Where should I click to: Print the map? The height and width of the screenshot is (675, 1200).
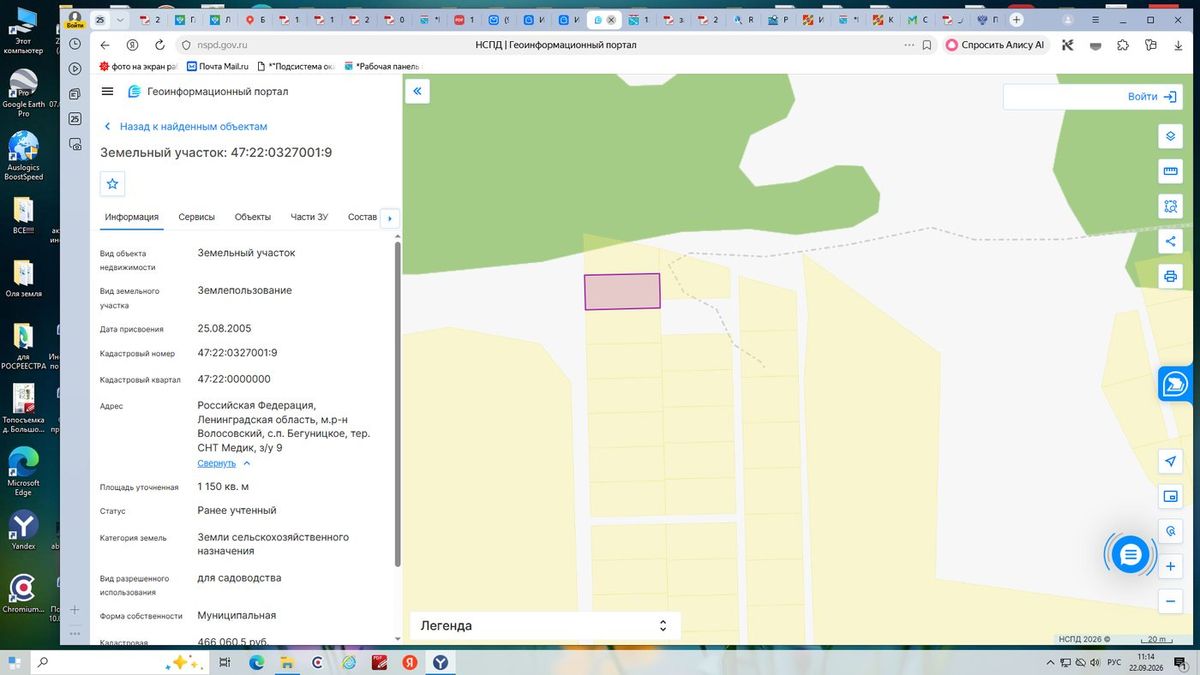(x=1170, y=276)
